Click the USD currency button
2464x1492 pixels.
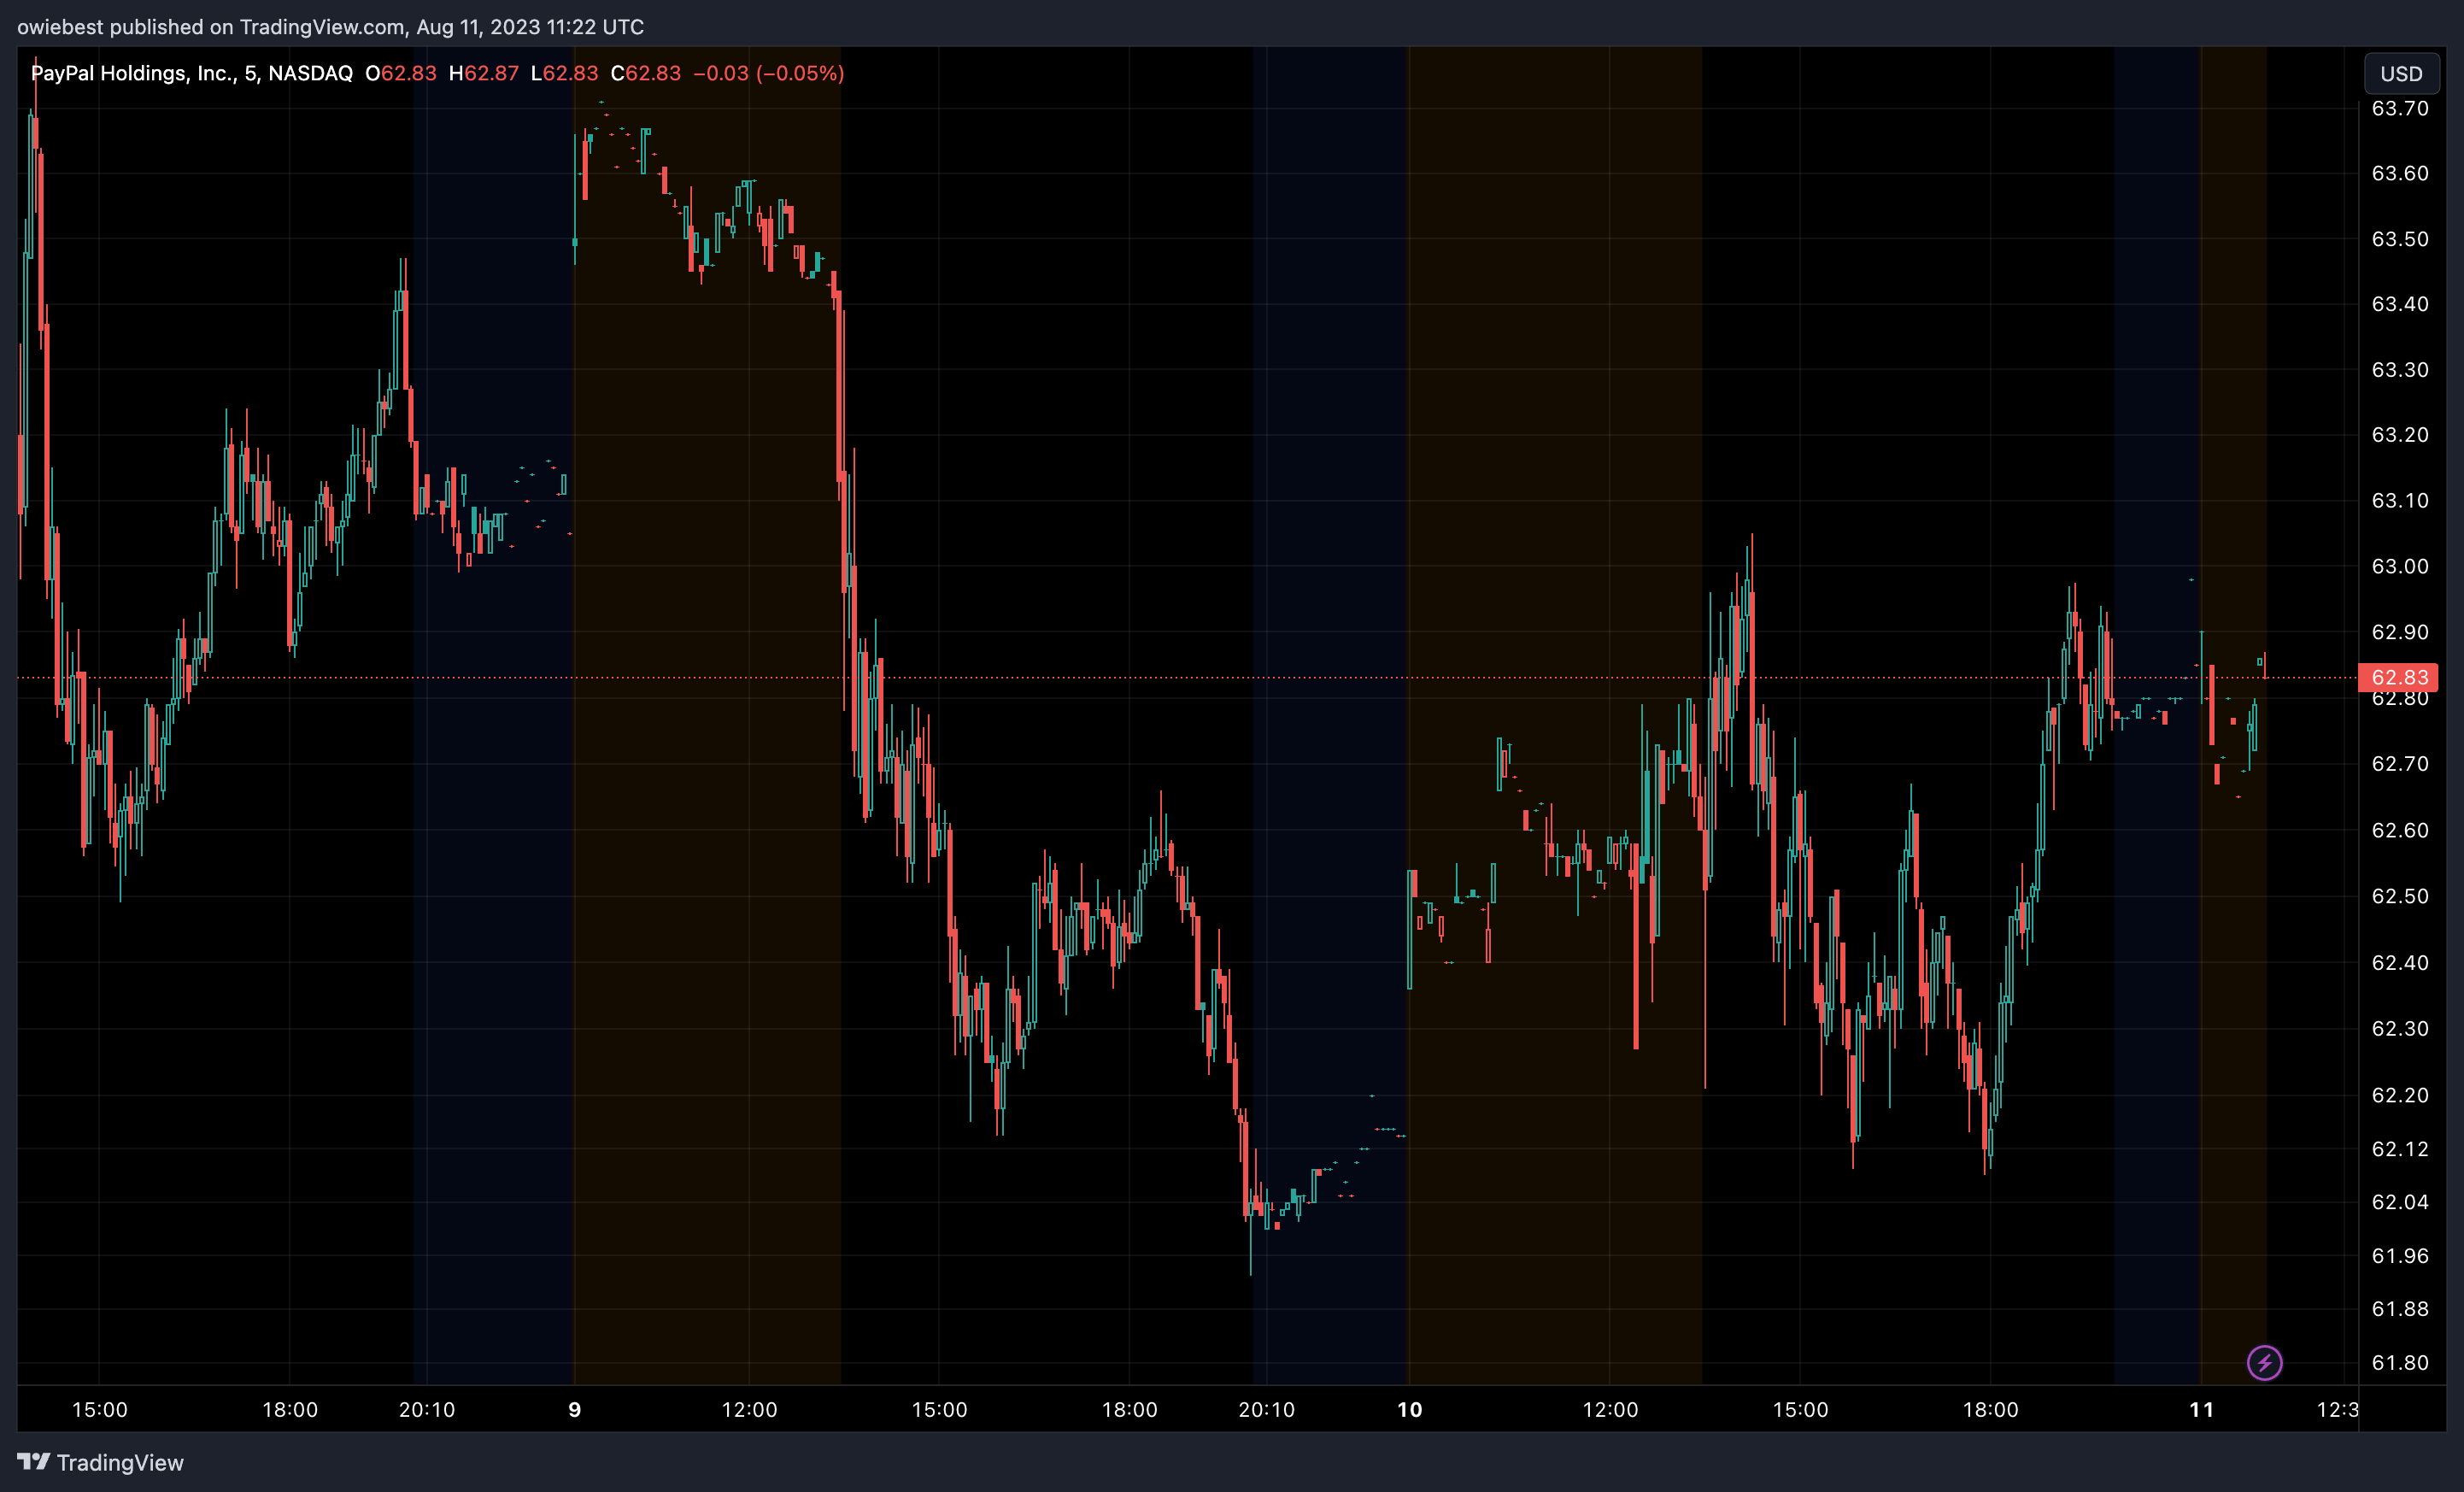(x=2401, y=73)
